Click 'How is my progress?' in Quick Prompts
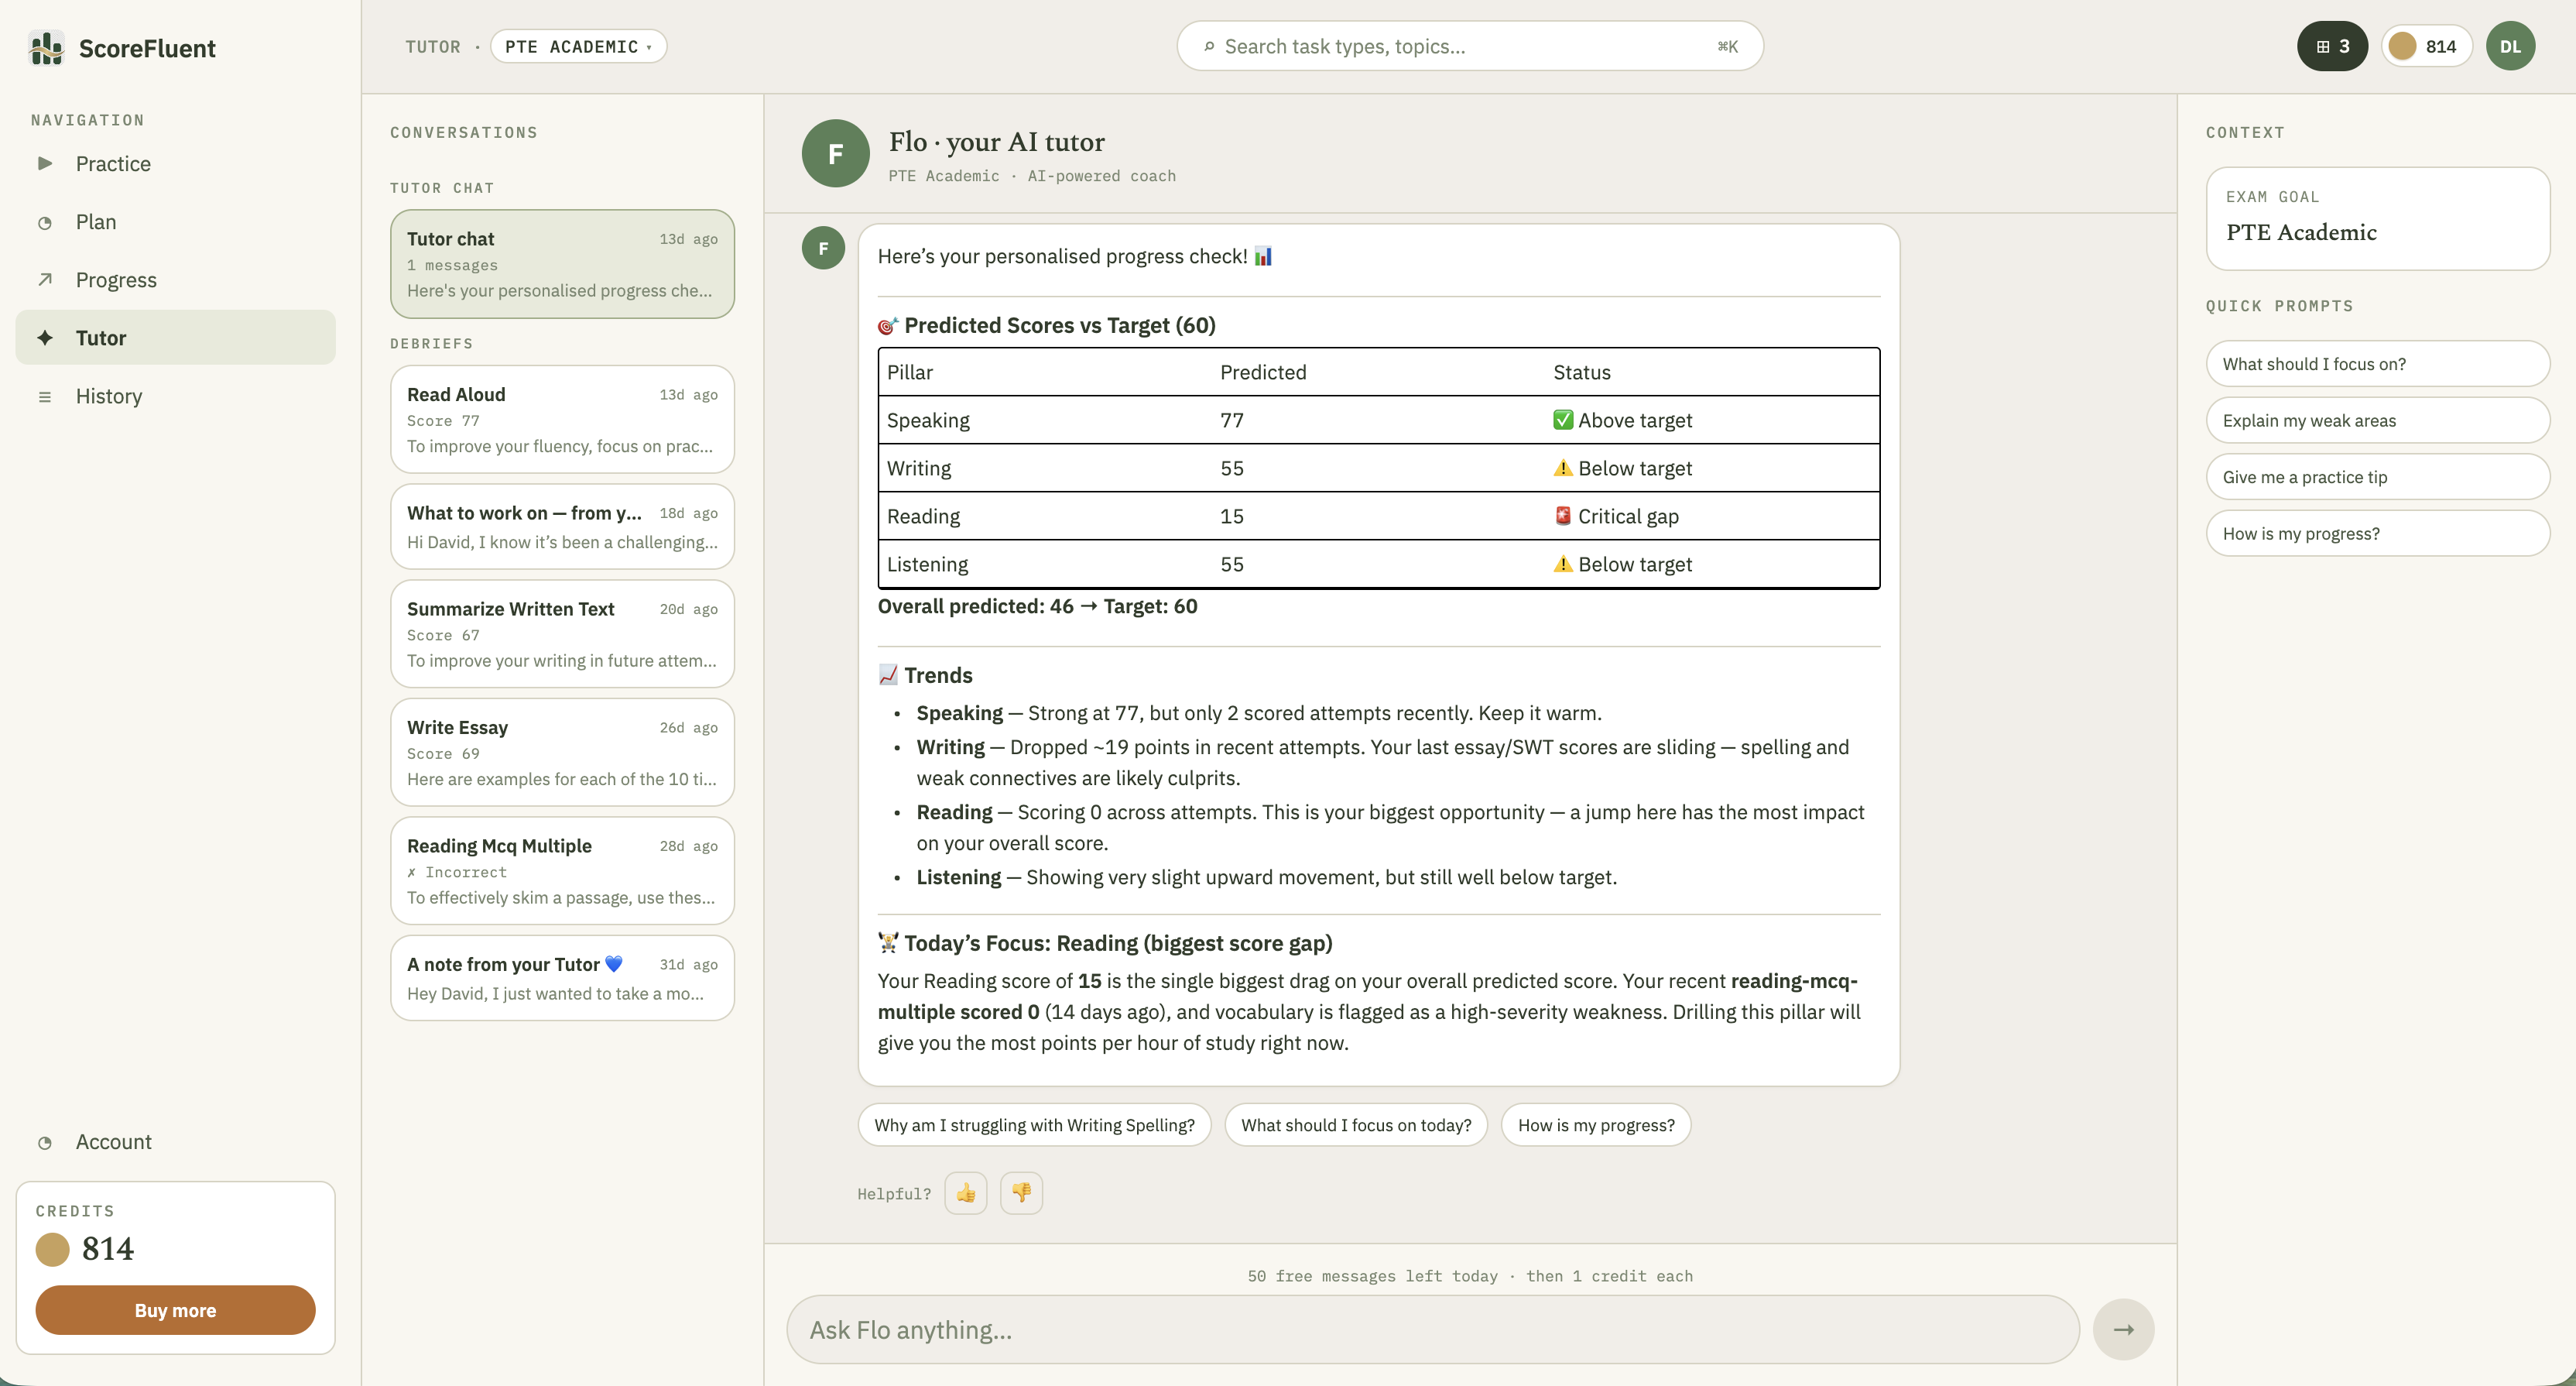The image size is (2576, 1386). tap(2377, 534)
